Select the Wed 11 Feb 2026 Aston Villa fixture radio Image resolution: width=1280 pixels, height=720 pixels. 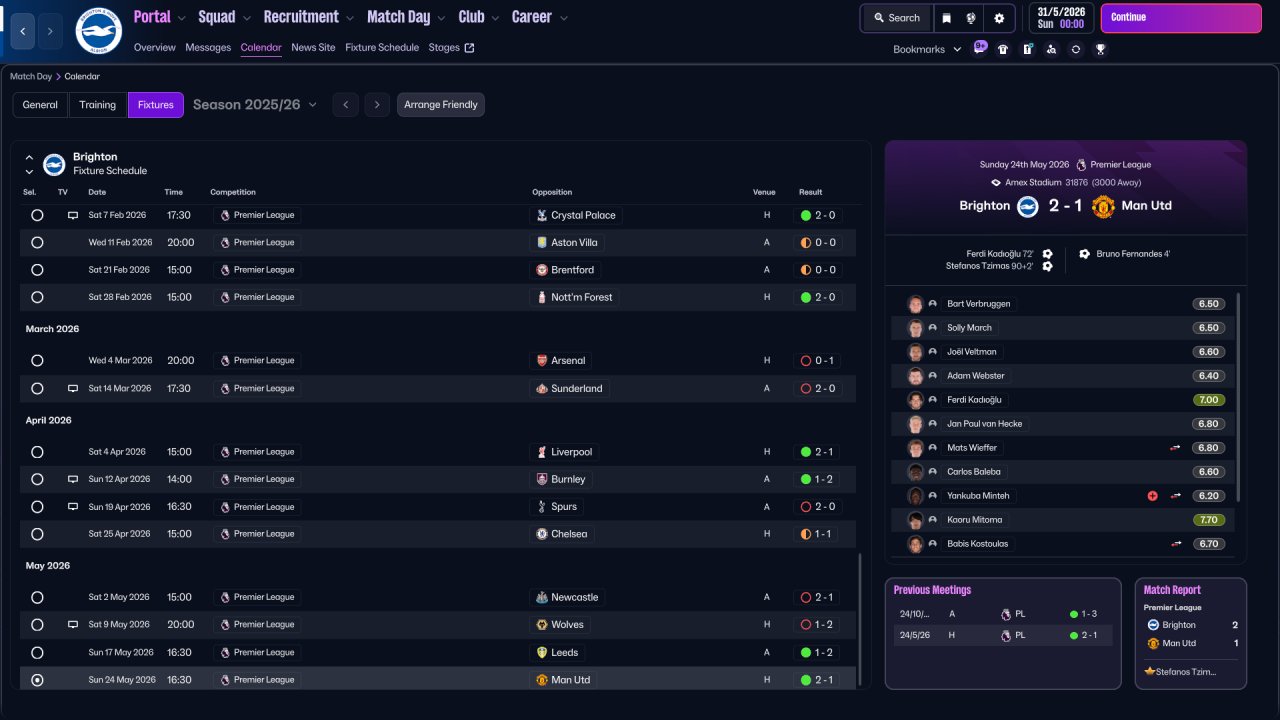pos(37,242)
